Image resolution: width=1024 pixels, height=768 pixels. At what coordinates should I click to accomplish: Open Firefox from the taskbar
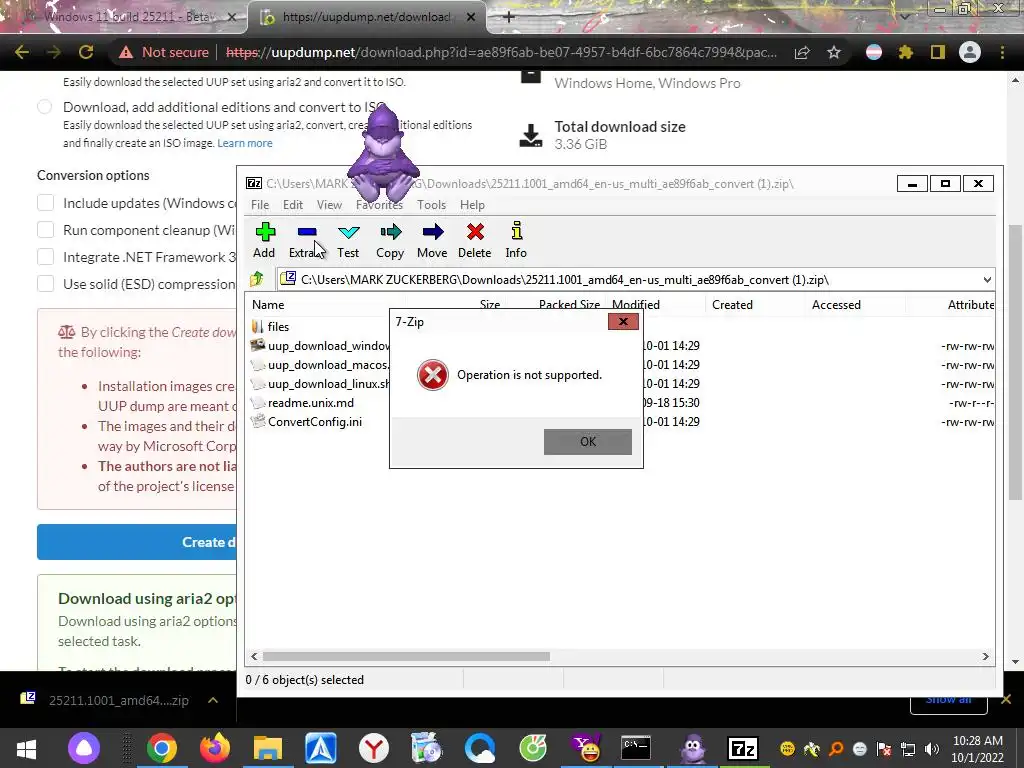pos(215,748)
